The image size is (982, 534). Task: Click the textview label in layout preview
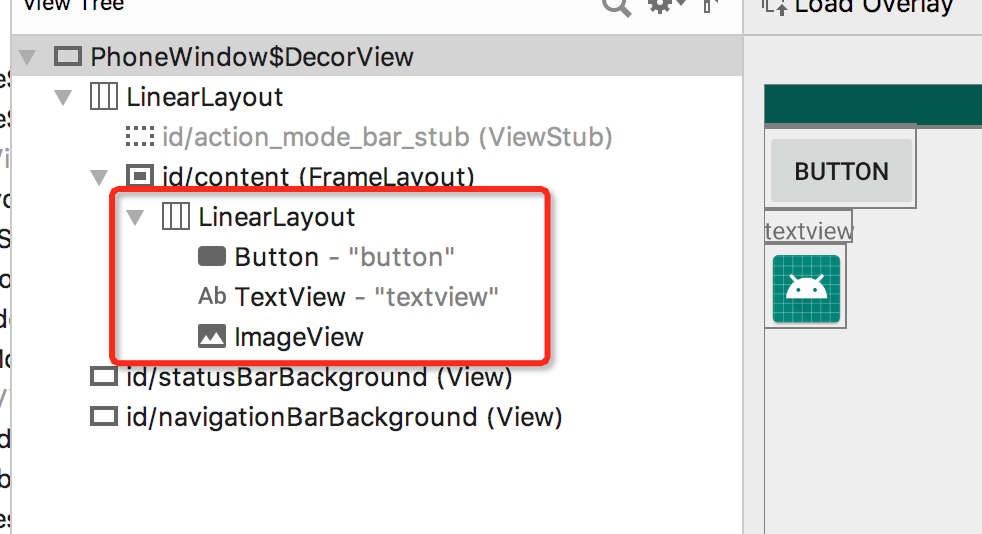pyautogui.click(x=809, y=231)
